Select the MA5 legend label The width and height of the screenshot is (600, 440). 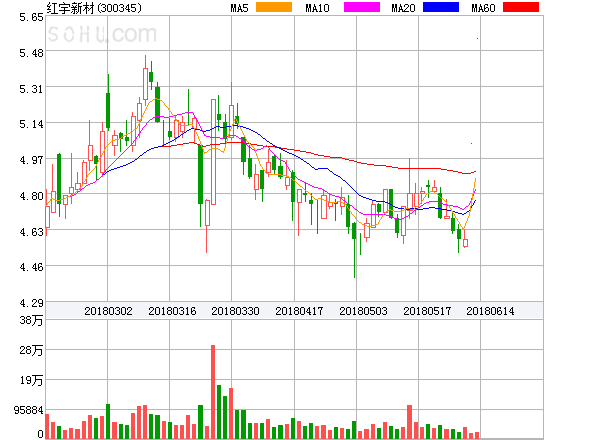240,8
